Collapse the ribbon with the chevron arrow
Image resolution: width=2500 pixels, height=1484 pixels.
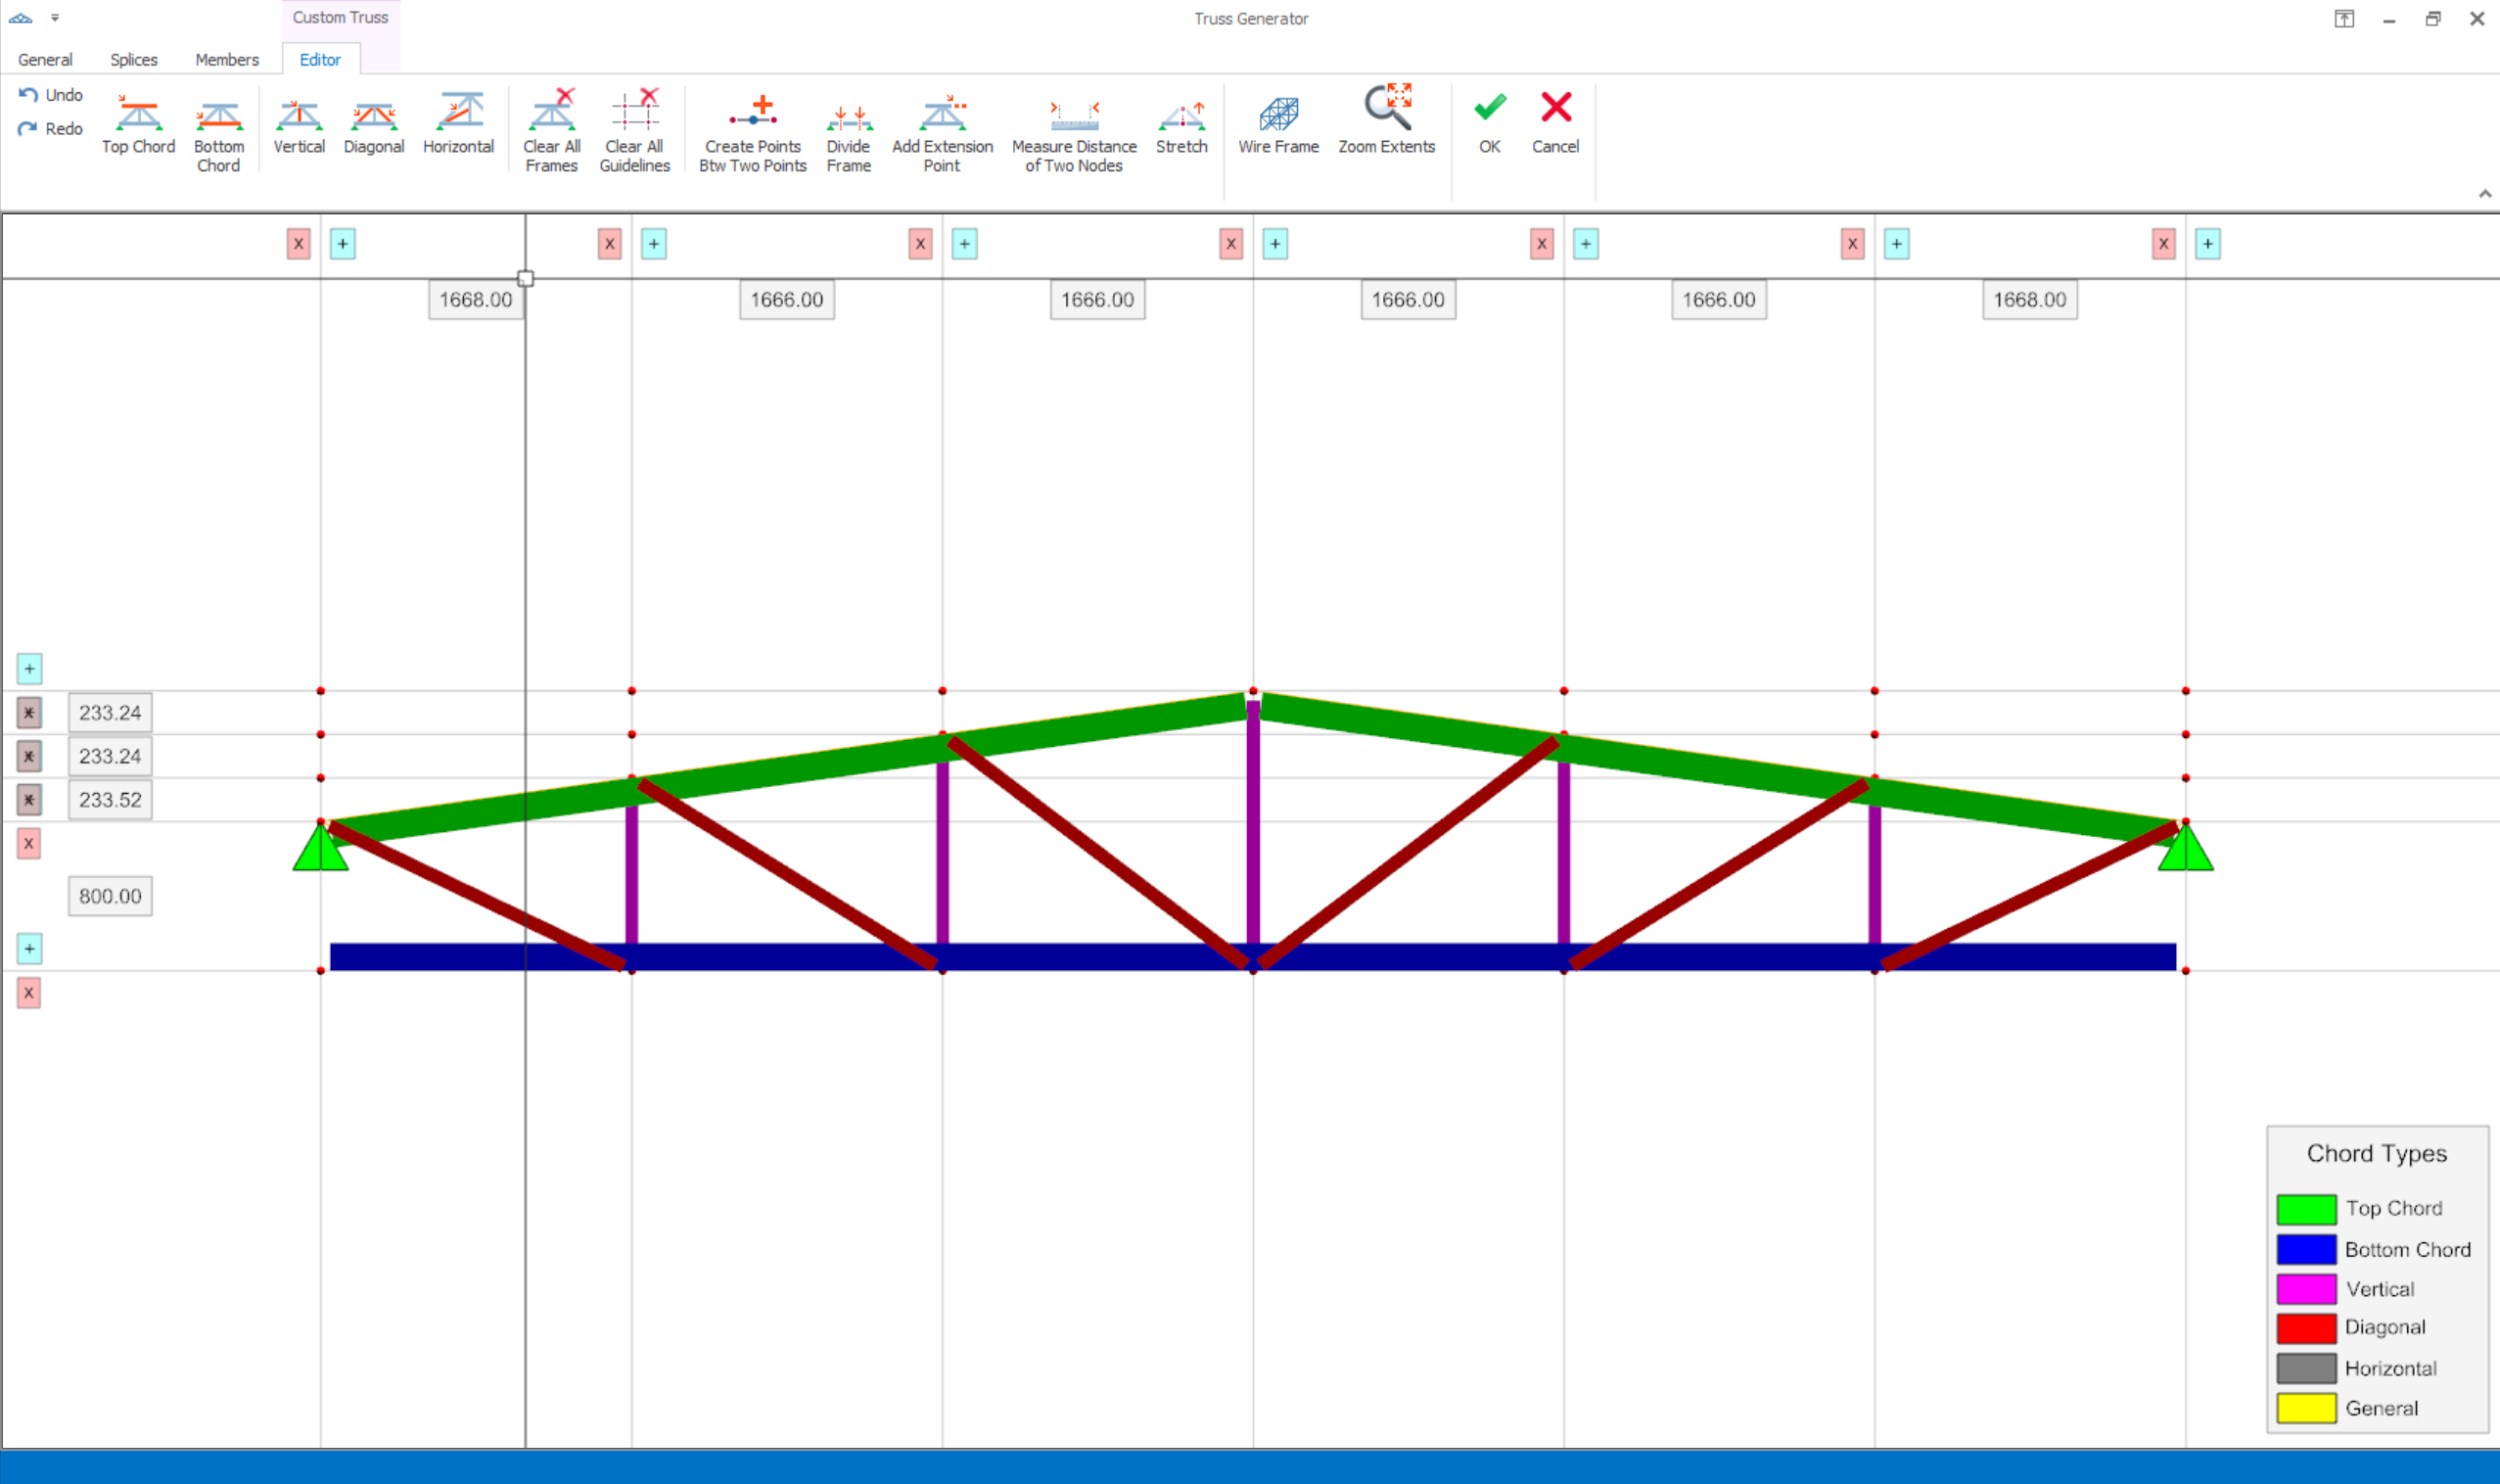pos(2484,194)
